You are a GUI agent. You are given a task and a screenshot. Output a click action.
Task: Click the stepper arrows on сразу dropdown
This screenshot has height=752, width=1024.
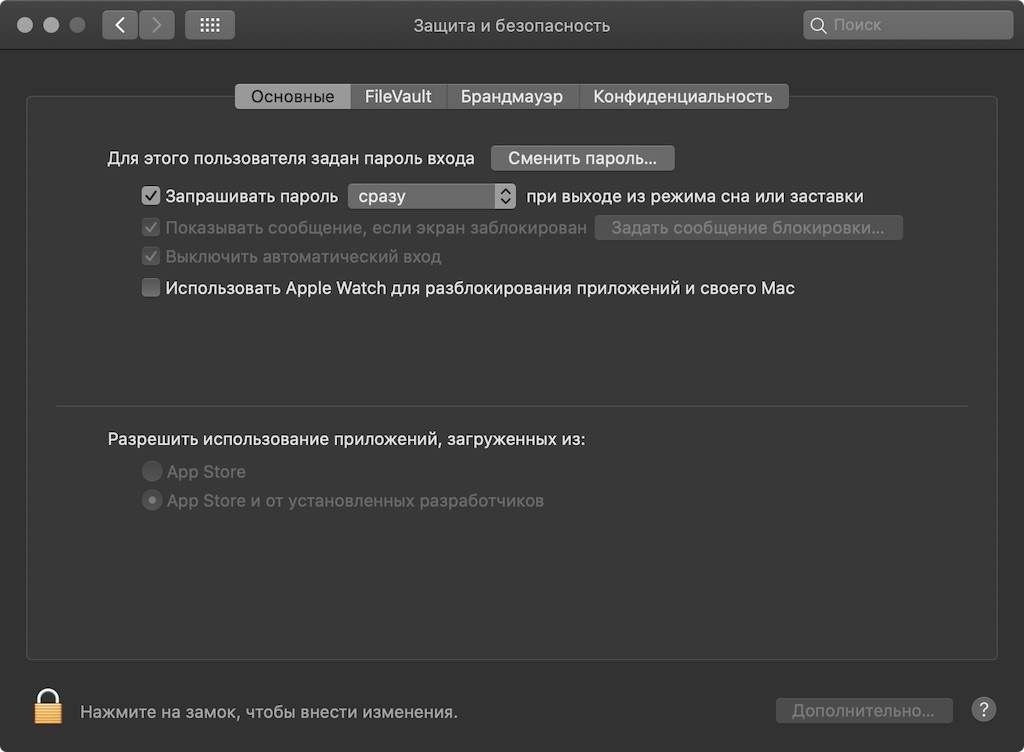(x=505, y=196)
